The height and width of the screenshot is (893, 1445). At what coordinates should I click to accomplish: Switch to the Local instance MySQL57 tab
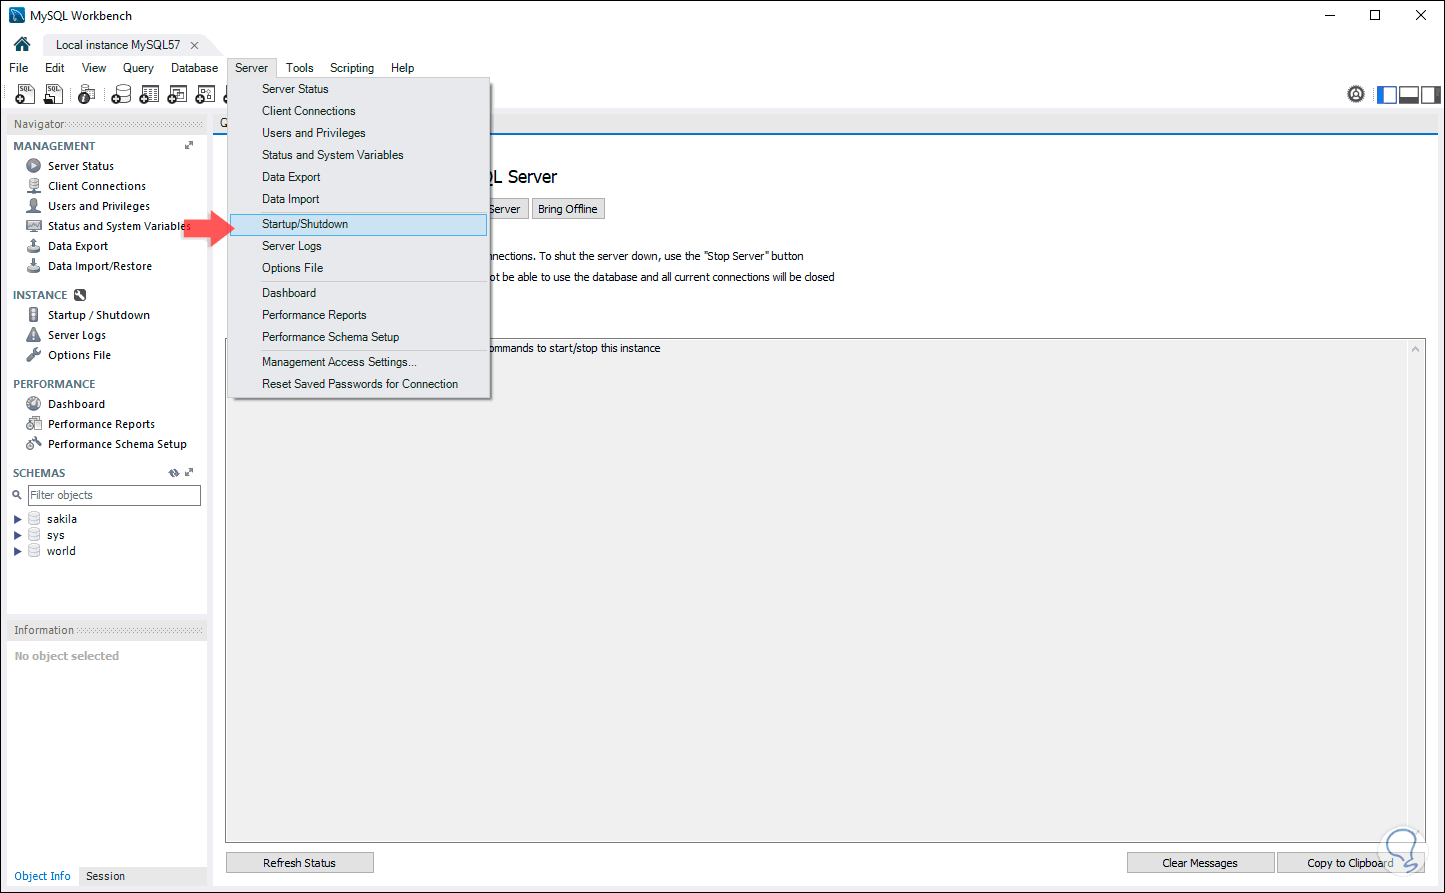coord(118,45)
